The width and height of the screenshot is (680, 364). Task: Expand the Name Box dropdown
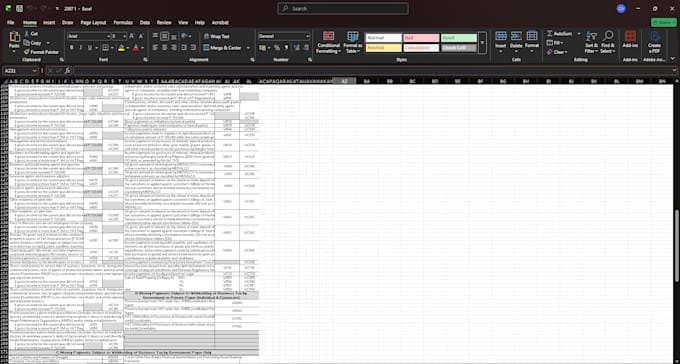(34, 71)
